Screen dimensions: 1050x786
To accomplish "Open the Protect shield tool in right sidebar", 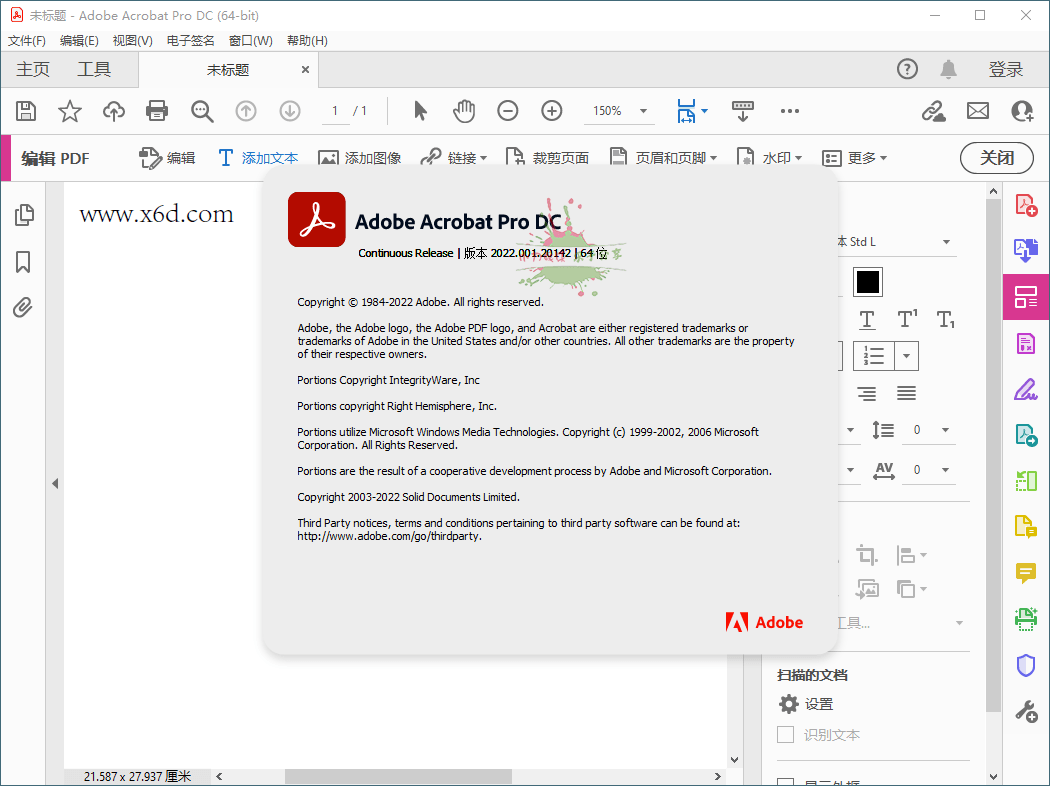I will [x=1026, y=665].
